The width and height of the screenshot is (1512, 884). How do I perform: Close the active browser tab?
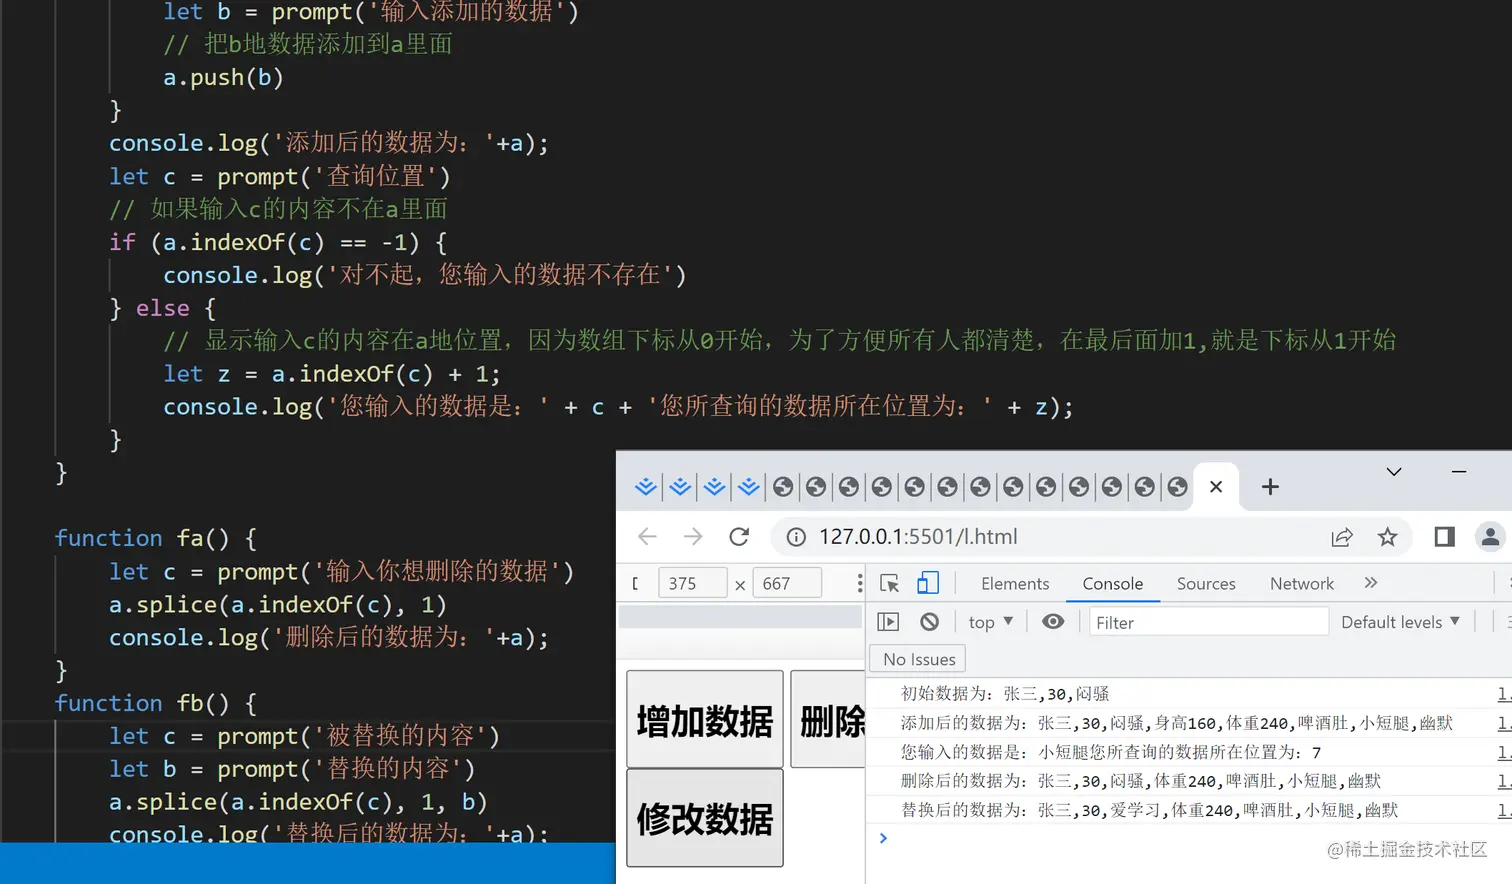1216,487
